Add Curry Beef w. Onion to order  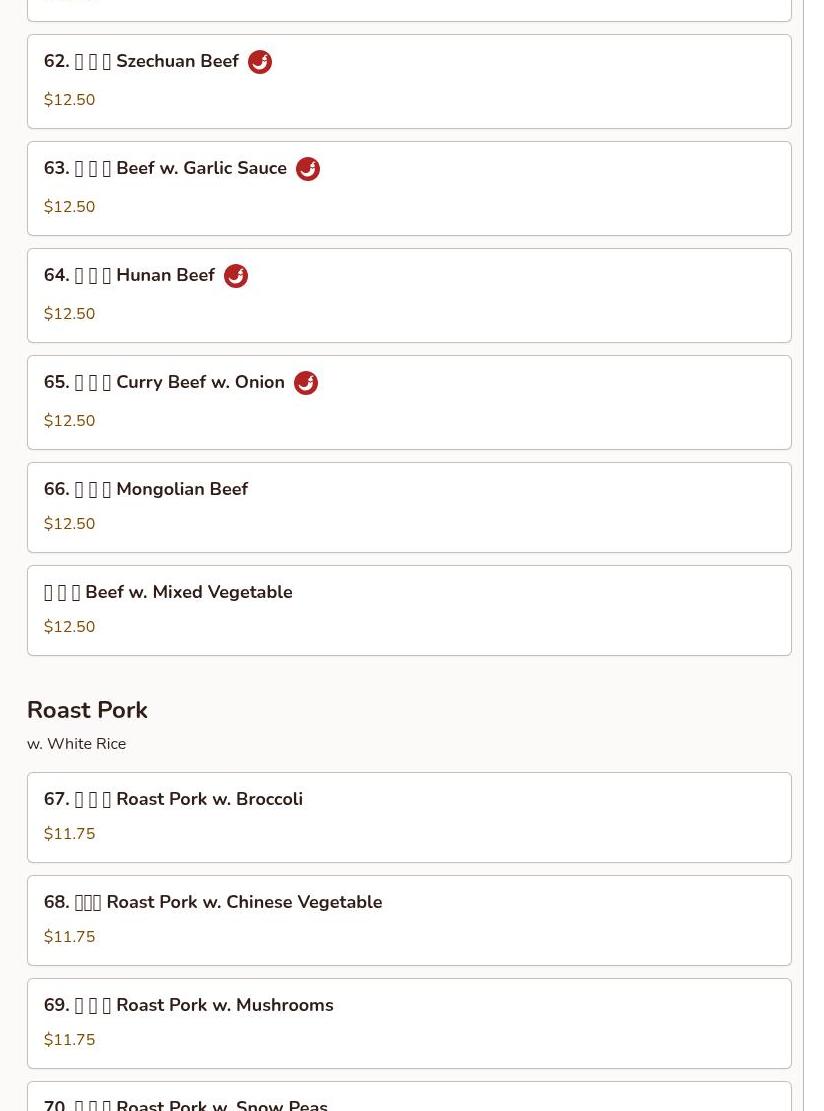coord(409,402)
